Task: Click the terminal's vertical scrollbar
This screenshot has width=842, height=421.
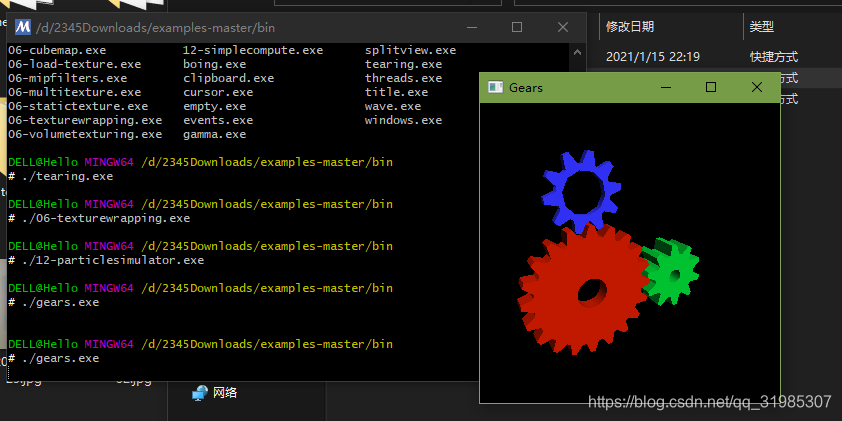Action: pyautogui.click(x=577, y=200)
